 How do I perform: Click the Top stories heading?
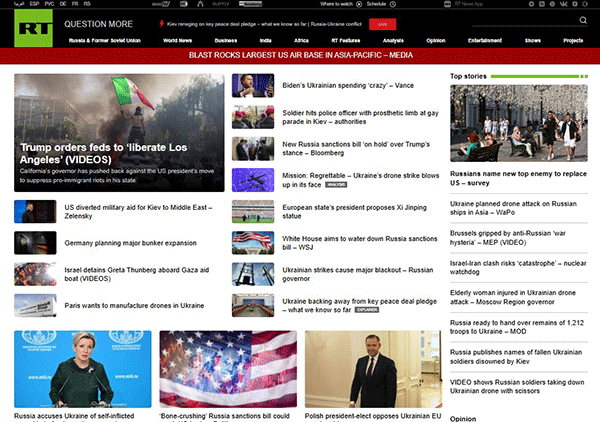point(468,76)
